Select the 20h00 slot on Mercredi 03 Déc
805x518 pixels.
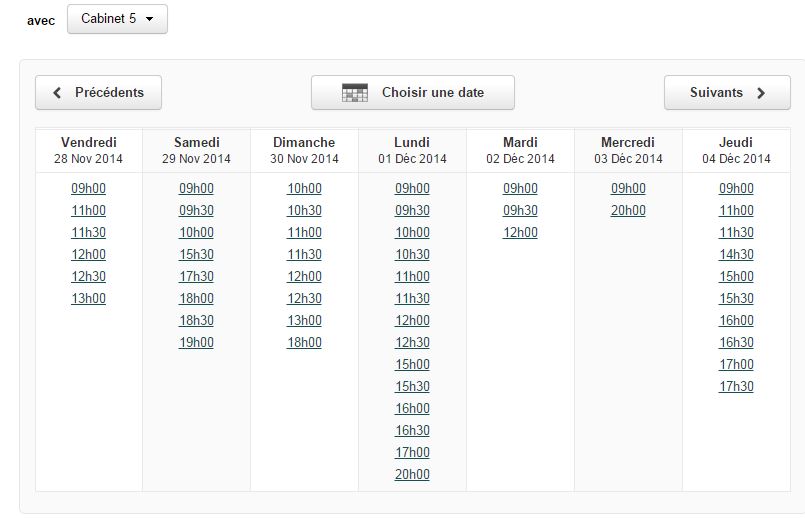point(628,210)
